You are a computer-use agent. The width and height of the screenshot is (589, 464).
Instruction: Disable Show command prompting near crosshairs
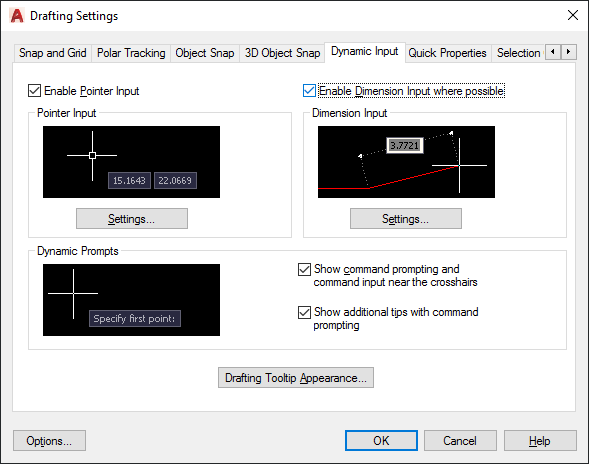304,269
